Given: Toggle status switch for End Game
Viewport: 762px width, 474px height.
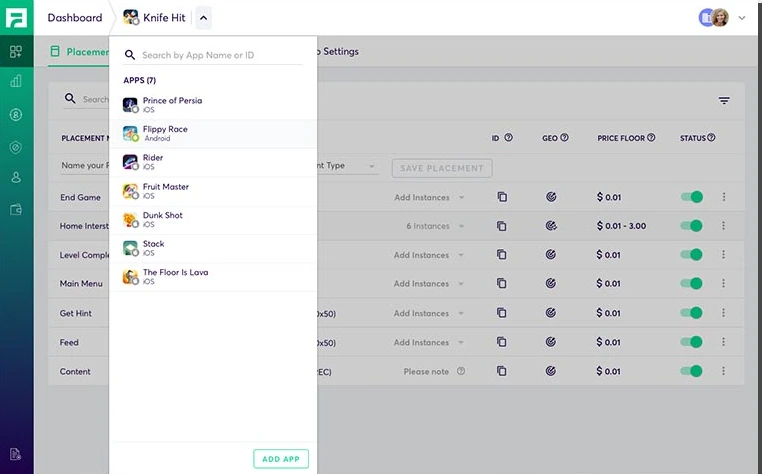Looking at the screenshot, I should pos(692,197).
